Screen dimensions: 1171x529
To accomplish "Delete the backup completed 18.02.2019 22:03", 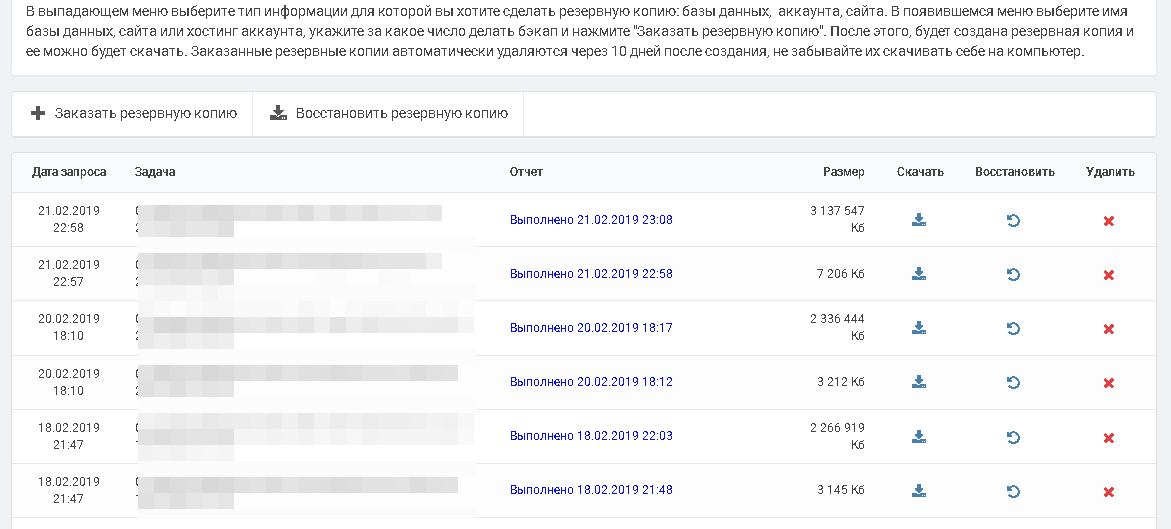I will pyautogui.click(x=1108, y=437).
